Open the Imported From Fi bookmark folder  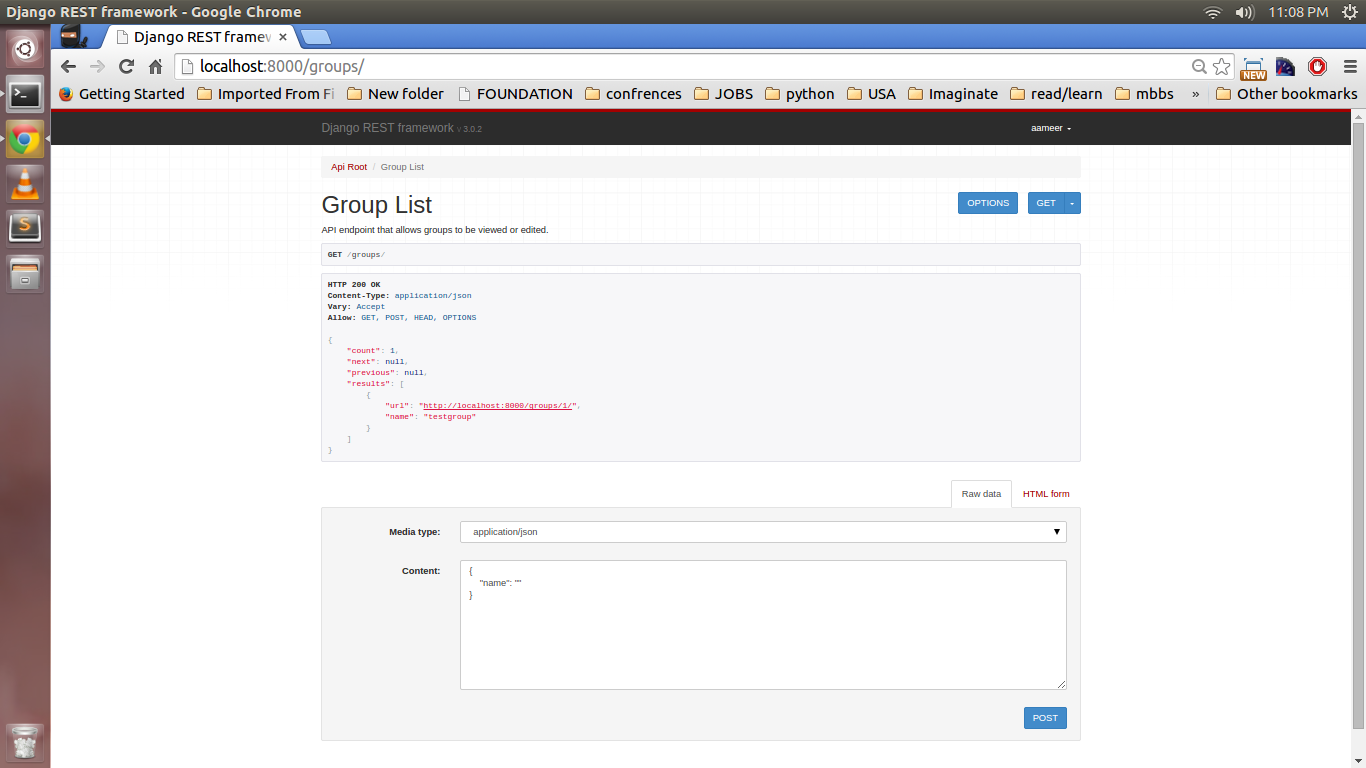point(265,94)
